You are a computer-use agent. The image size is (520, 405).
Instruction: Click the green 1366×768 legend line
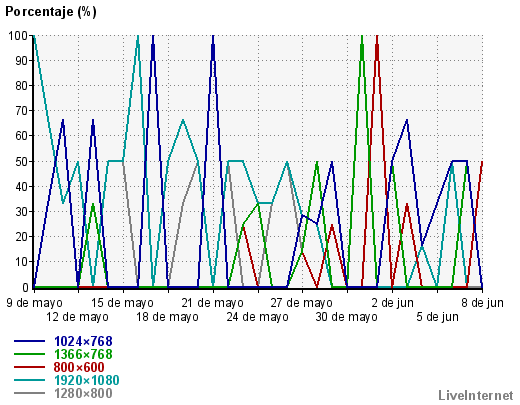29,354
